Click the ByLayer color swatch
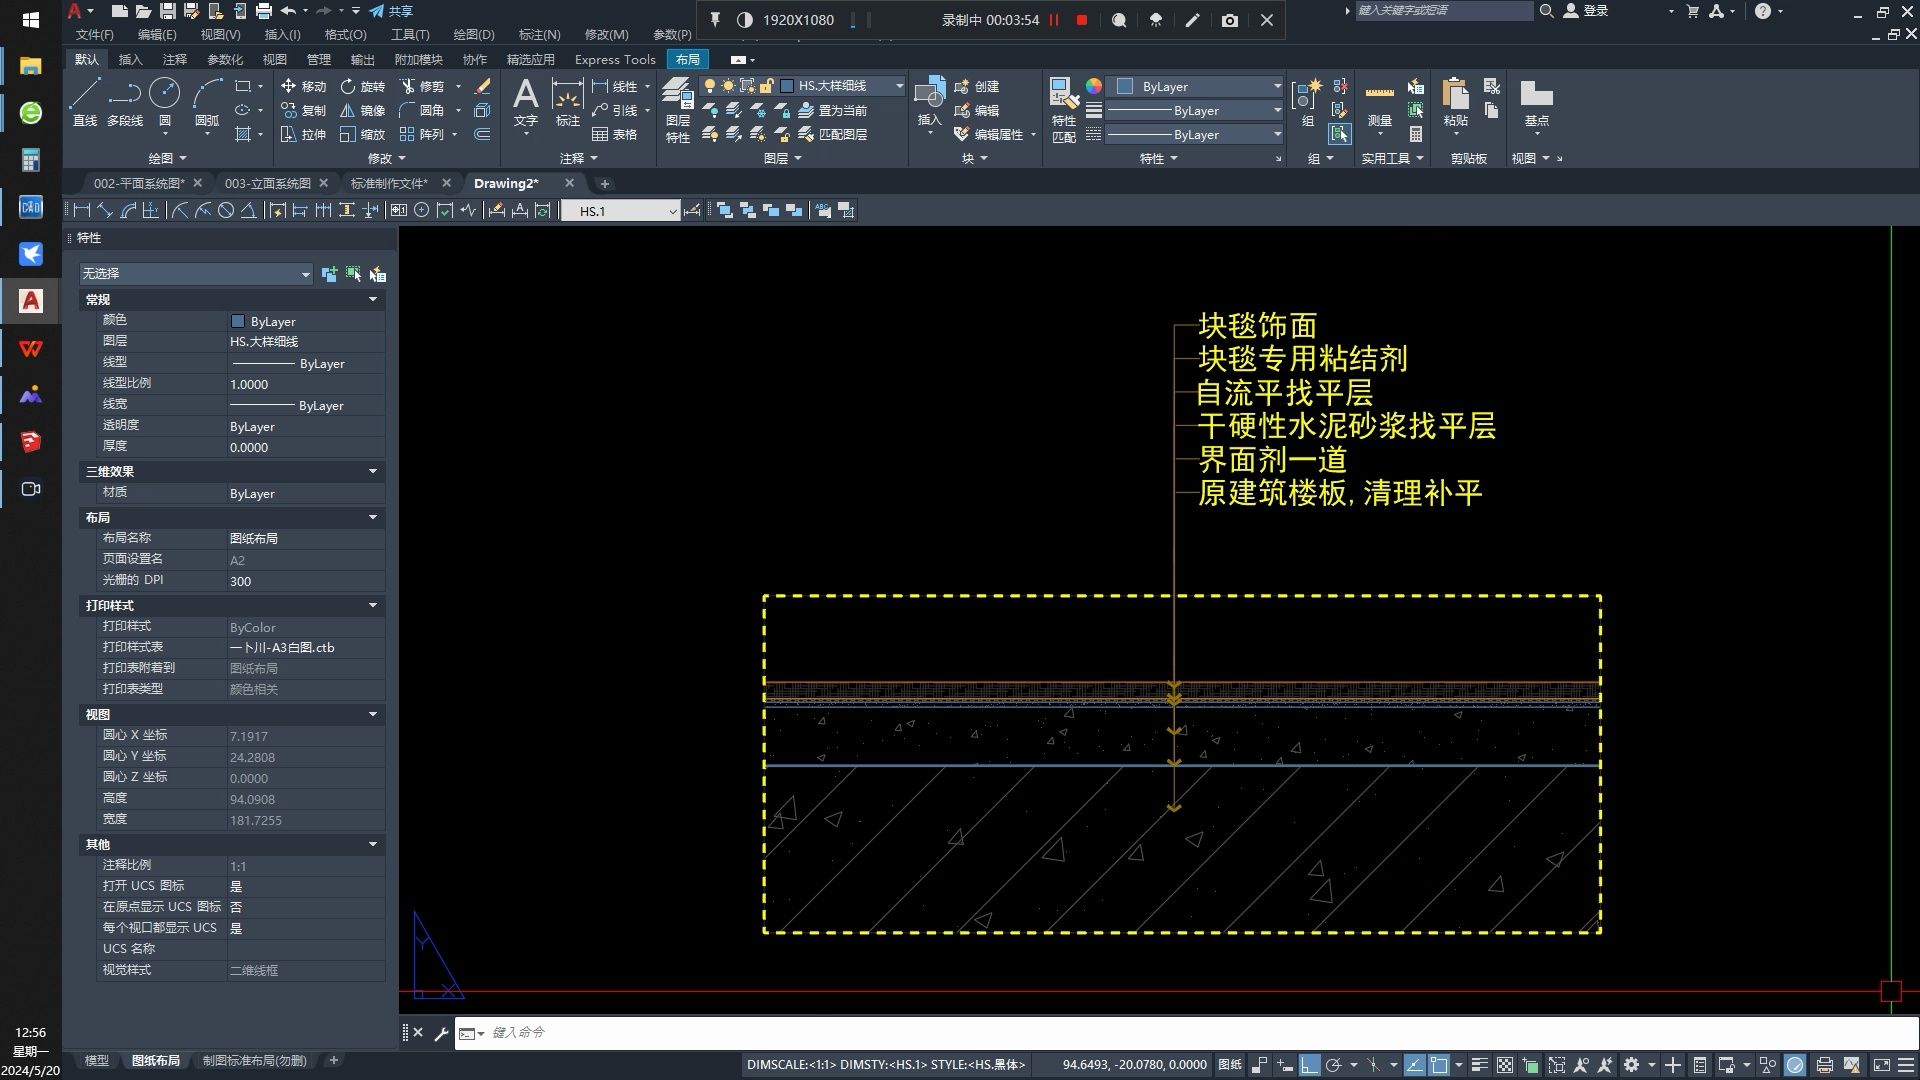Viewport: 1920px width, 1080px height. pyautogui.click(x=237, y=320)
